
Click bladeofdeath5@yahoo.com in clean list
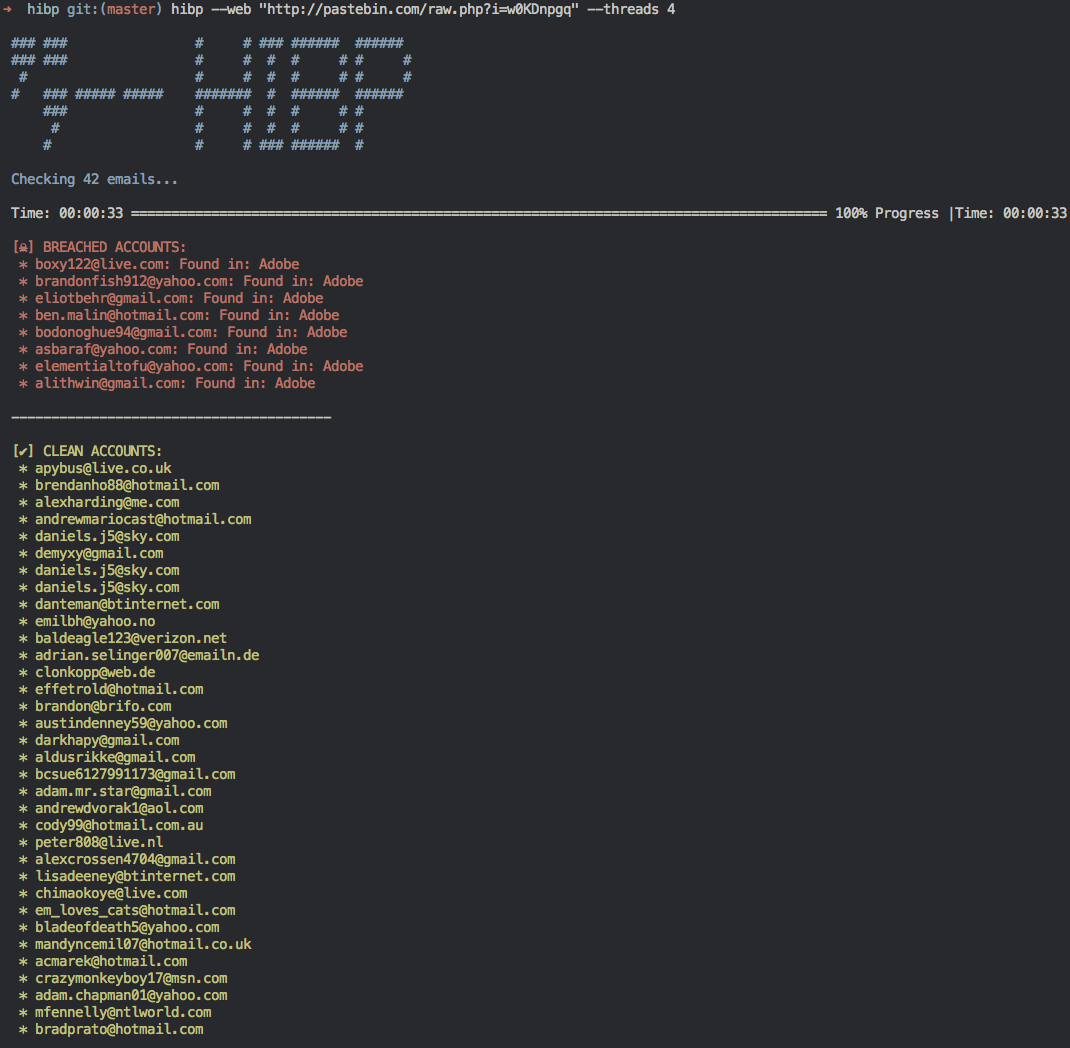point(127,929)
